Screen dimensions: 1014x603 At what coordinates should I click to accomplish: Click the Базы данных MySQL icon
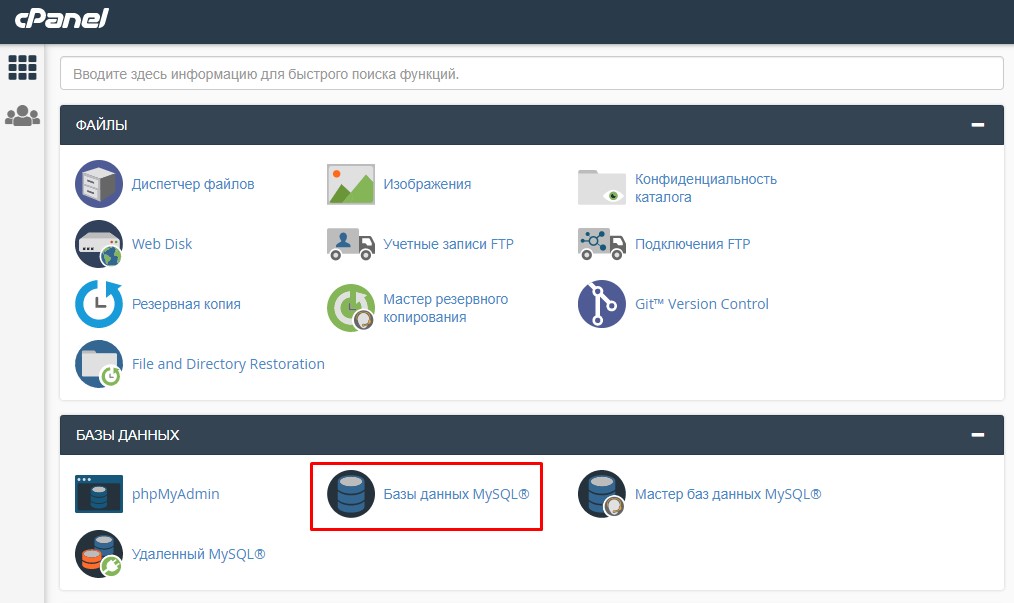coord(351,494)
